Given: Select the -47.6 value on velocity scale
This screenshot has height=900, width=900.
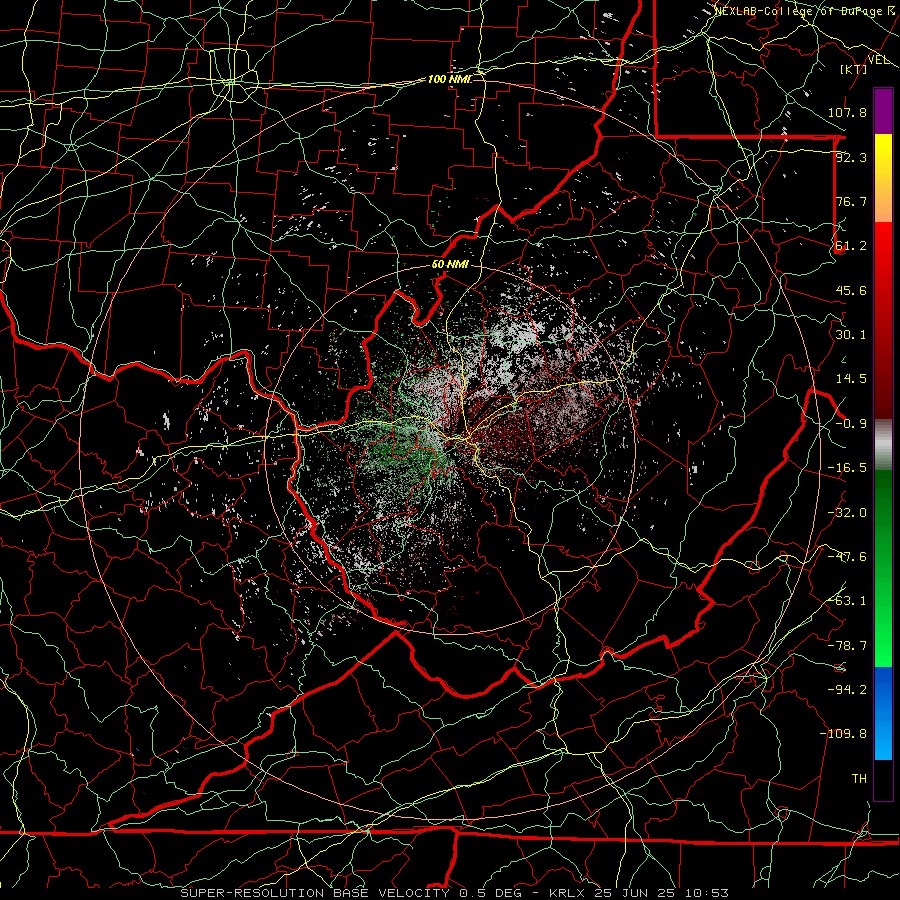Looking at the screenshot, I should tap(847, 557).
